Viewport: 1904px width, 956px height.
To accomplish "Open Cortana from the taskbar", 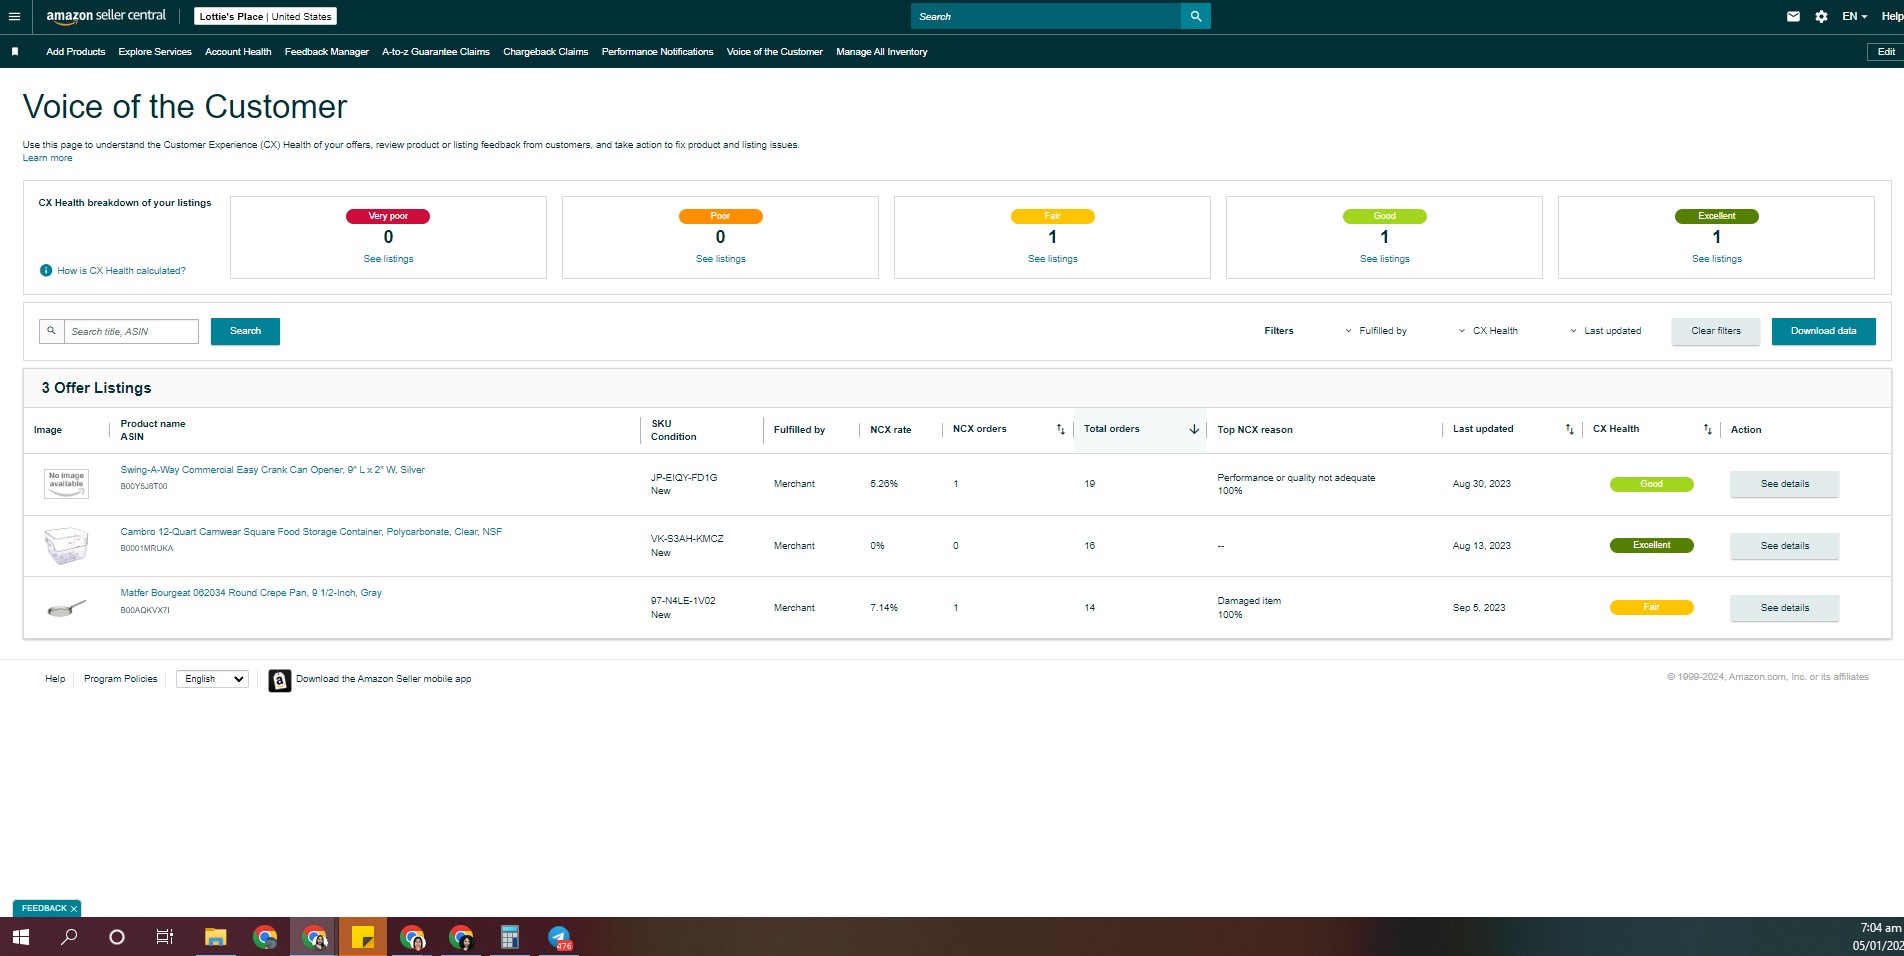I will [117, 937].
